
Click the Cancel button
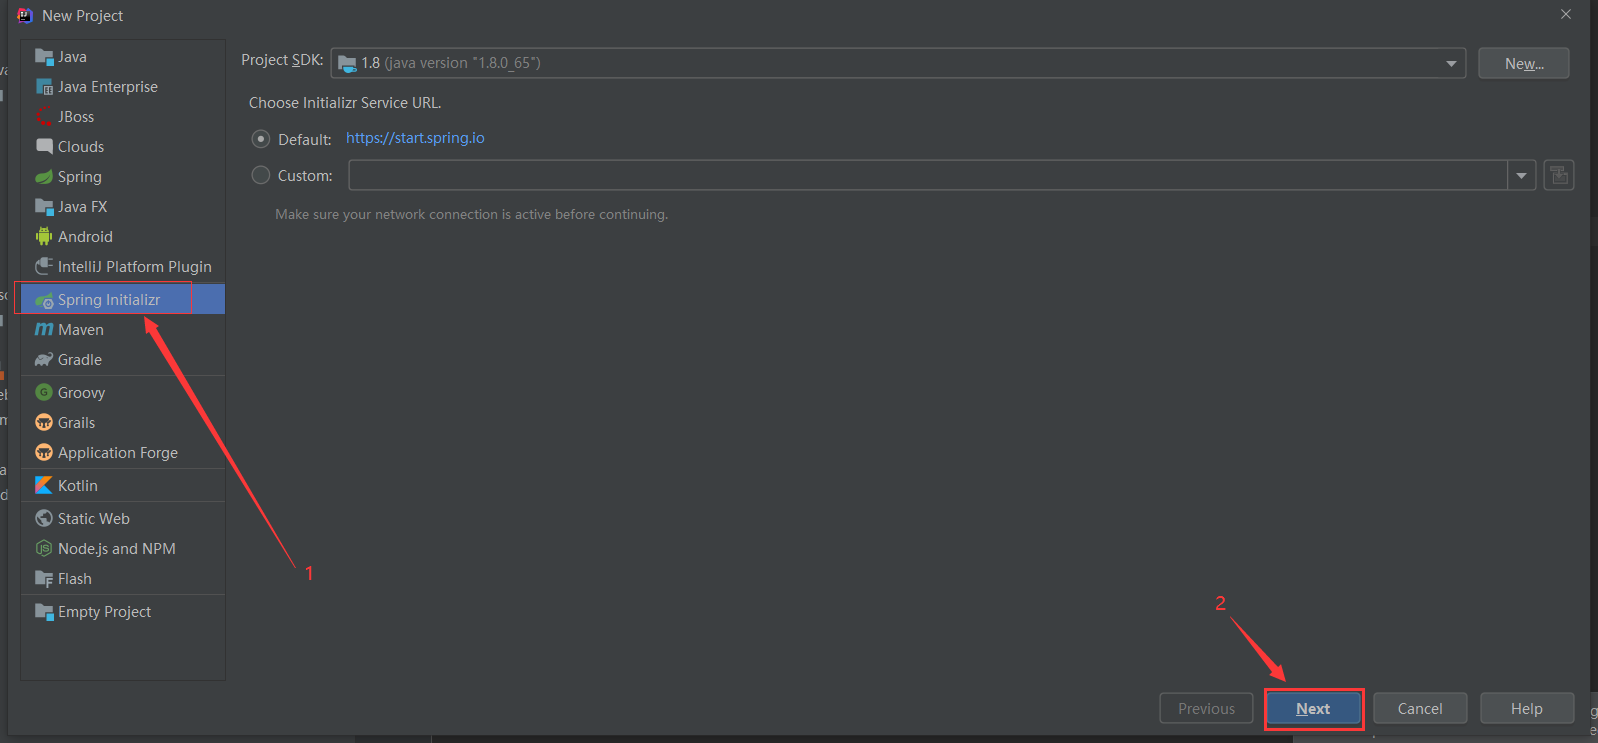[x=1420, y=709]
